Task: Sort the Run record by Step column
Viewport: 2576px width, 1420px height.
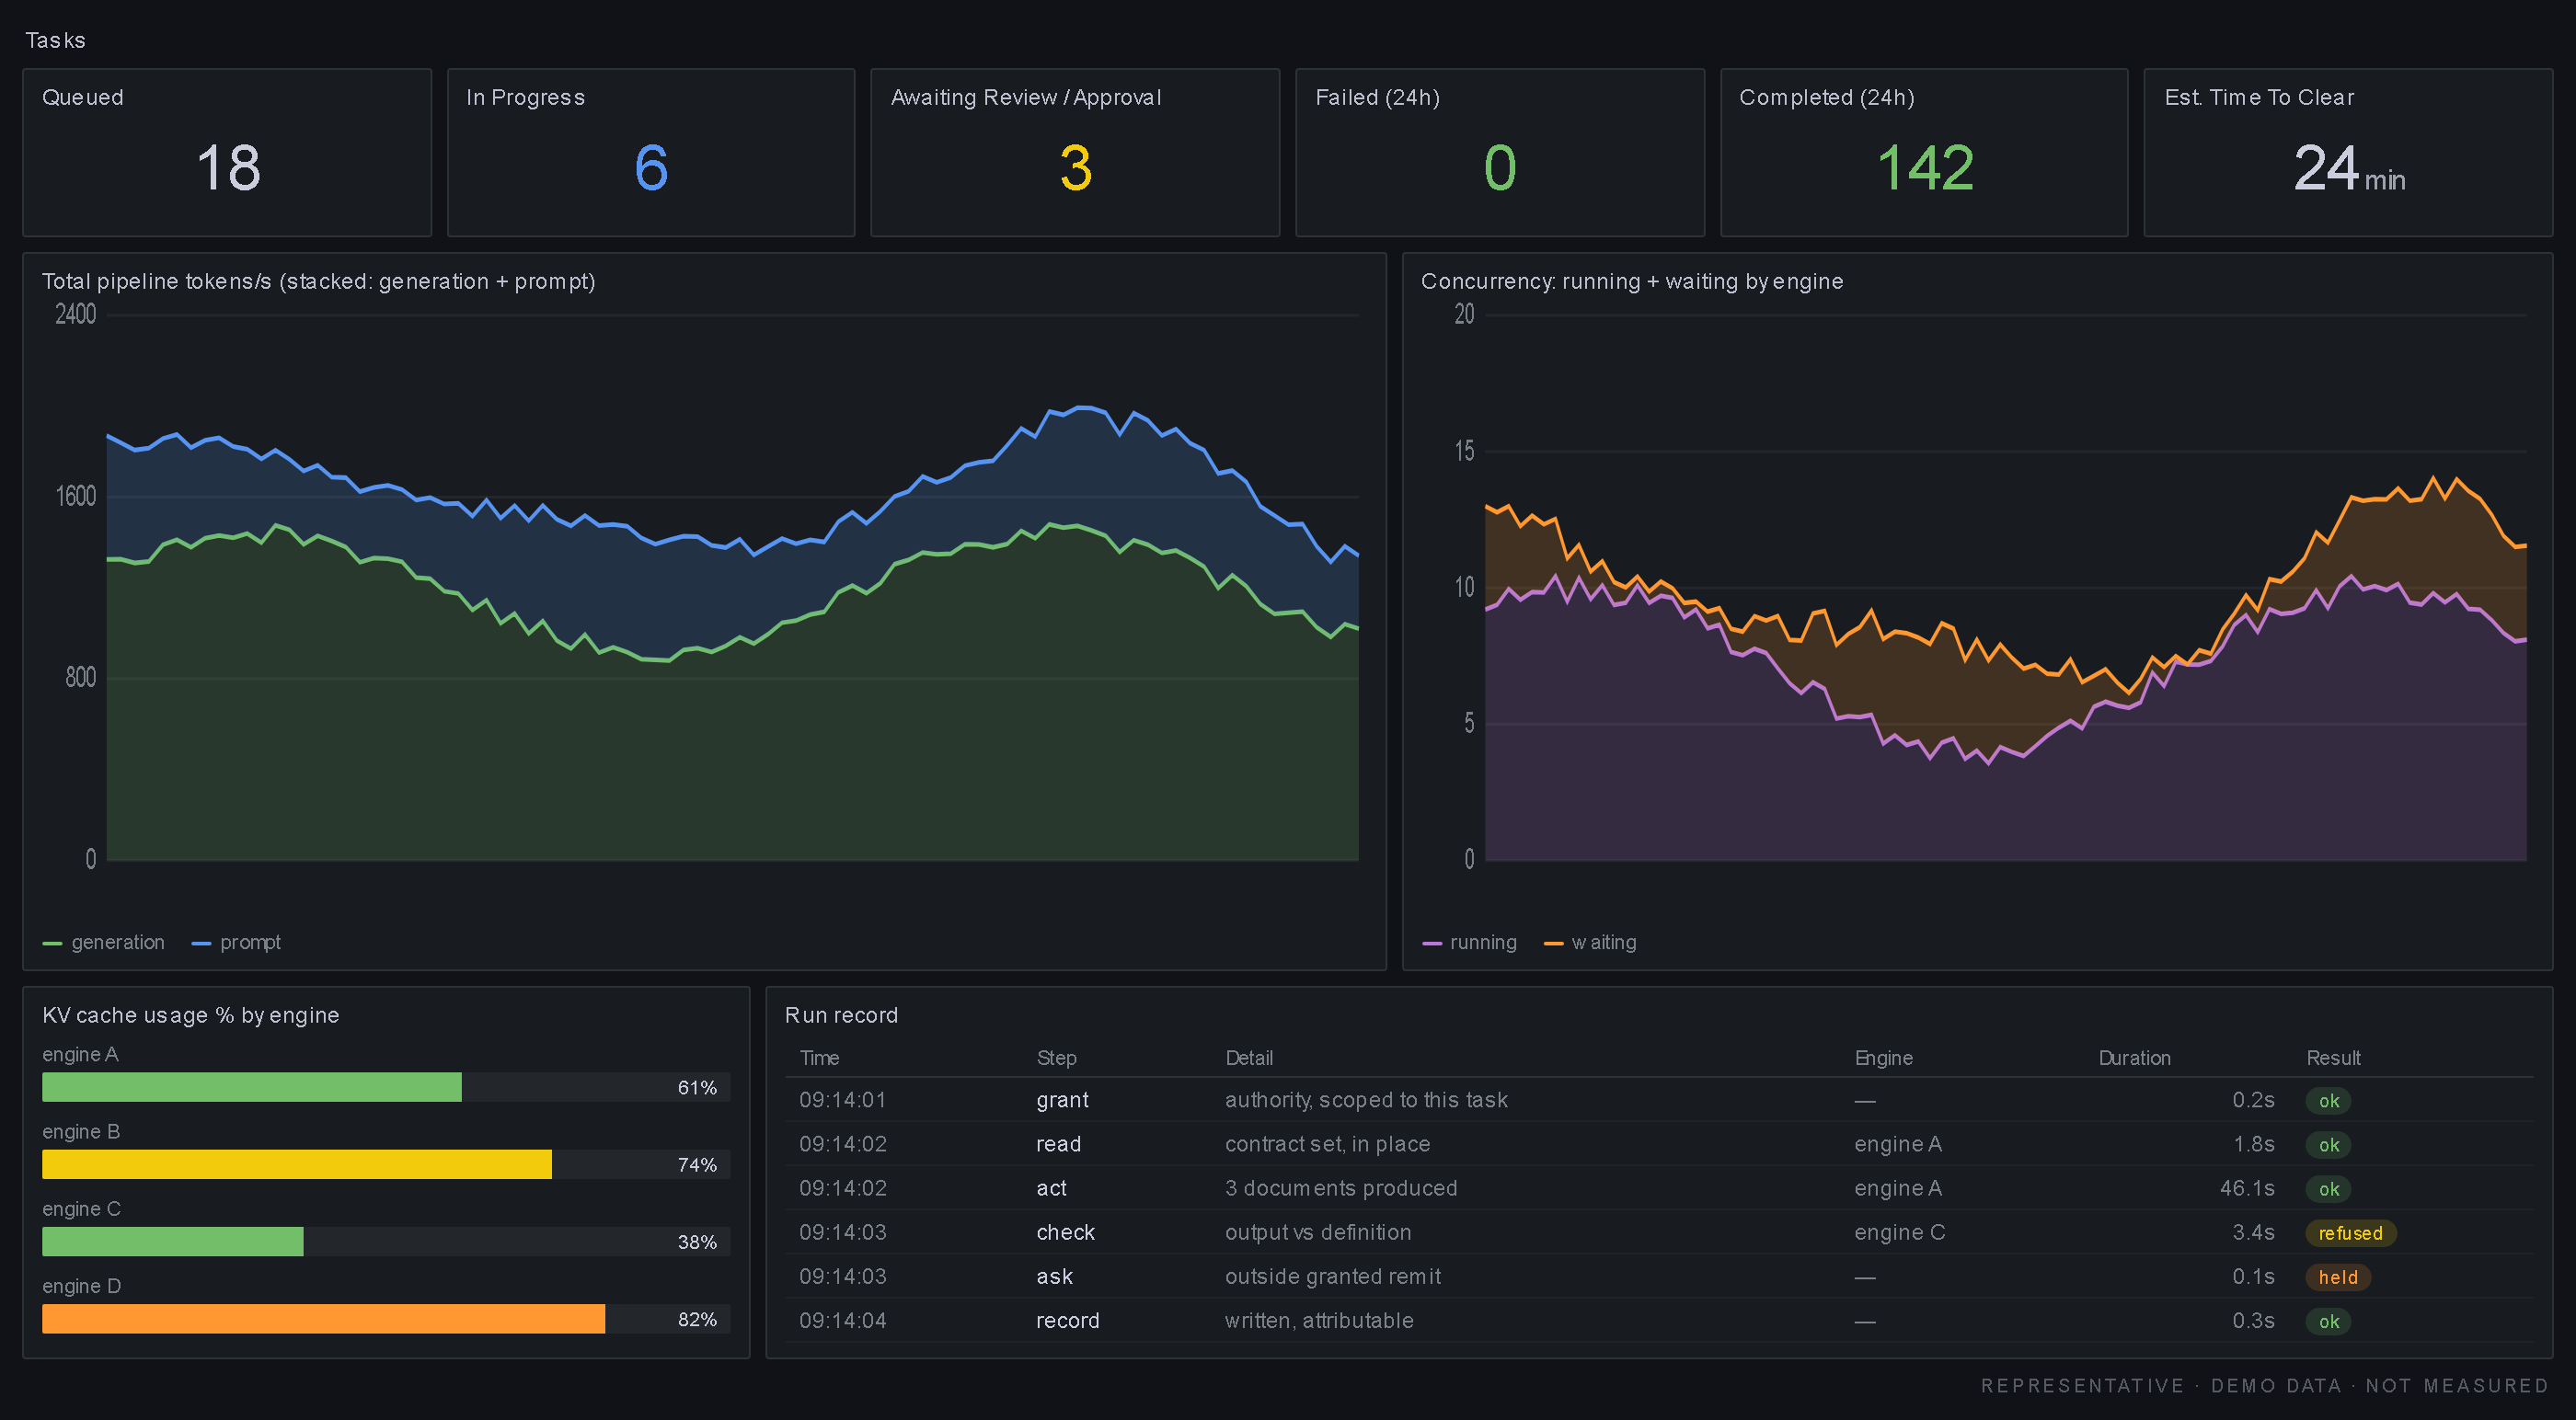Action: pos(1056,1058)
